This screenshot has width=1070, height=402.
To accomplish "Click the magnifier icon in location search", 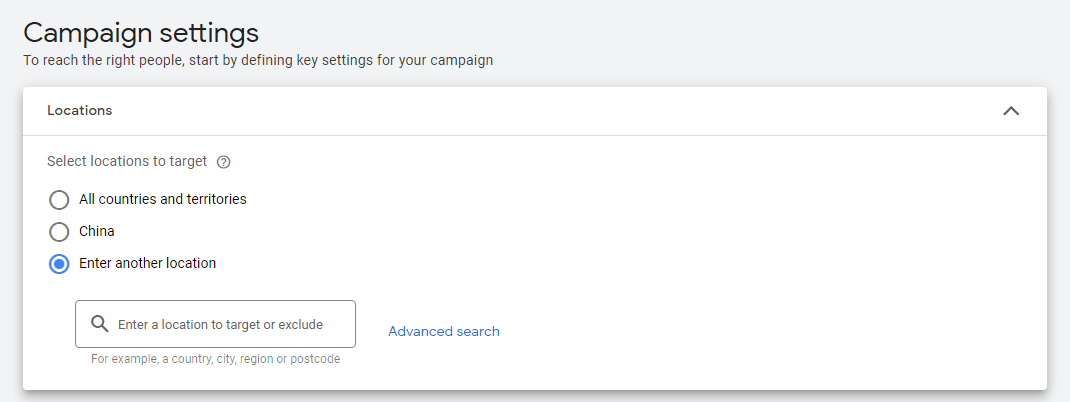I will (x=100, y=324).
